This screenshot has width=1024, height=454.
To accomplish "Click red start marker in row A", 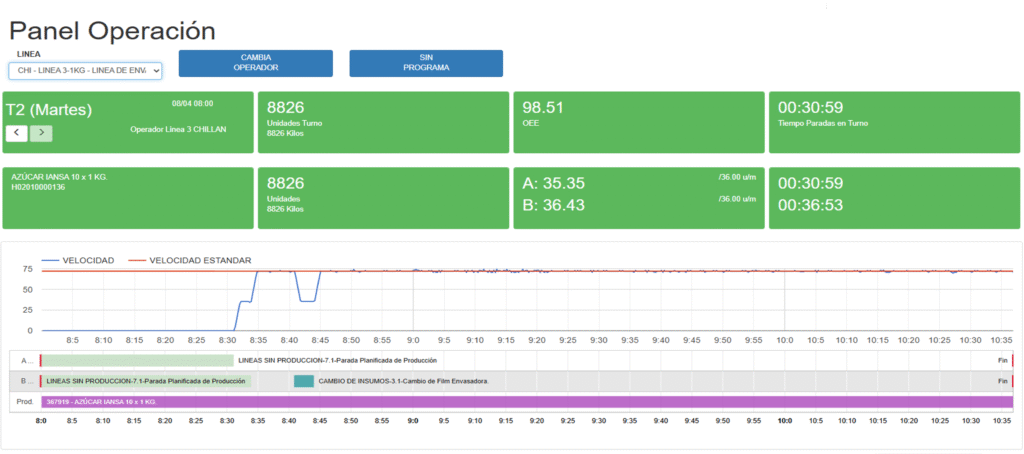I will (40, 360).
